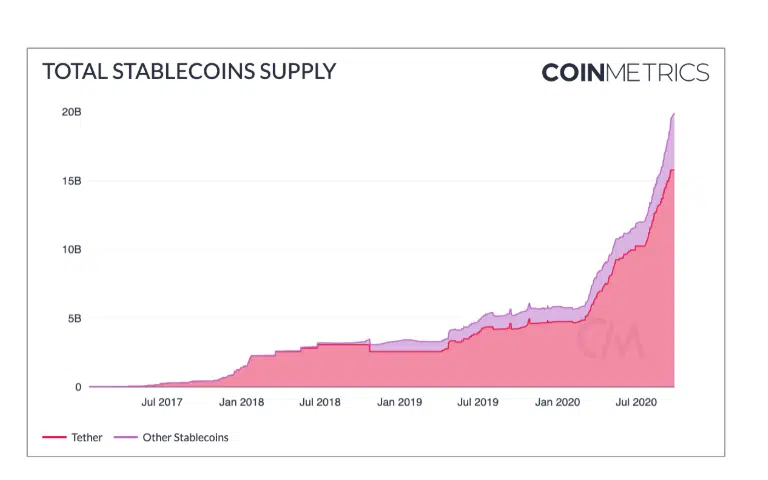Click the 10B y-axis label

pos(72,250)
